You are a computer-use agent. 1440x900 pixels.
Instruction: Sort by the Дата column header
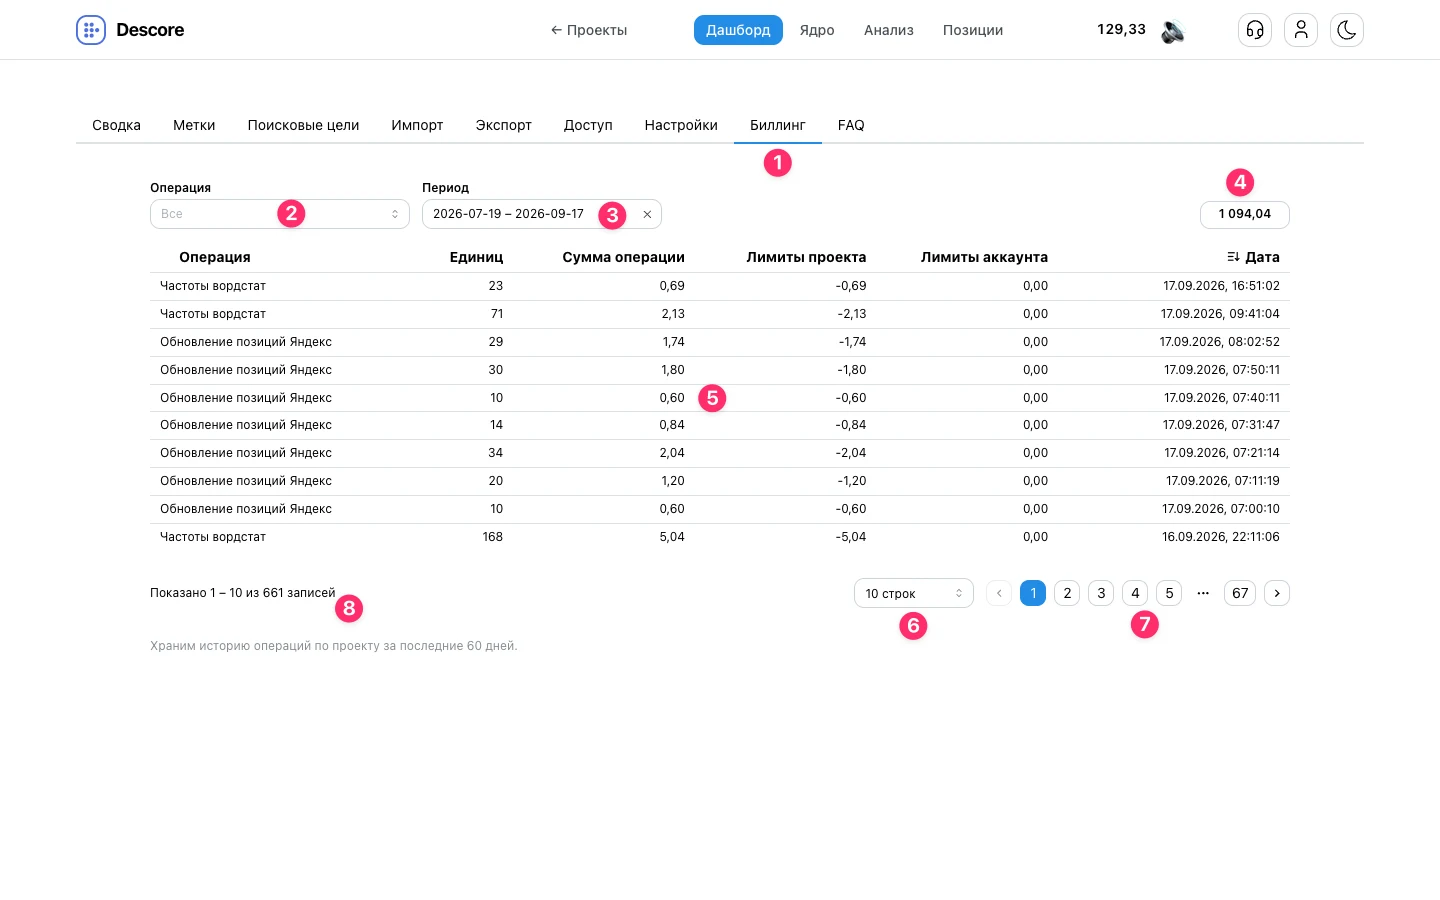coord(1262,257)
